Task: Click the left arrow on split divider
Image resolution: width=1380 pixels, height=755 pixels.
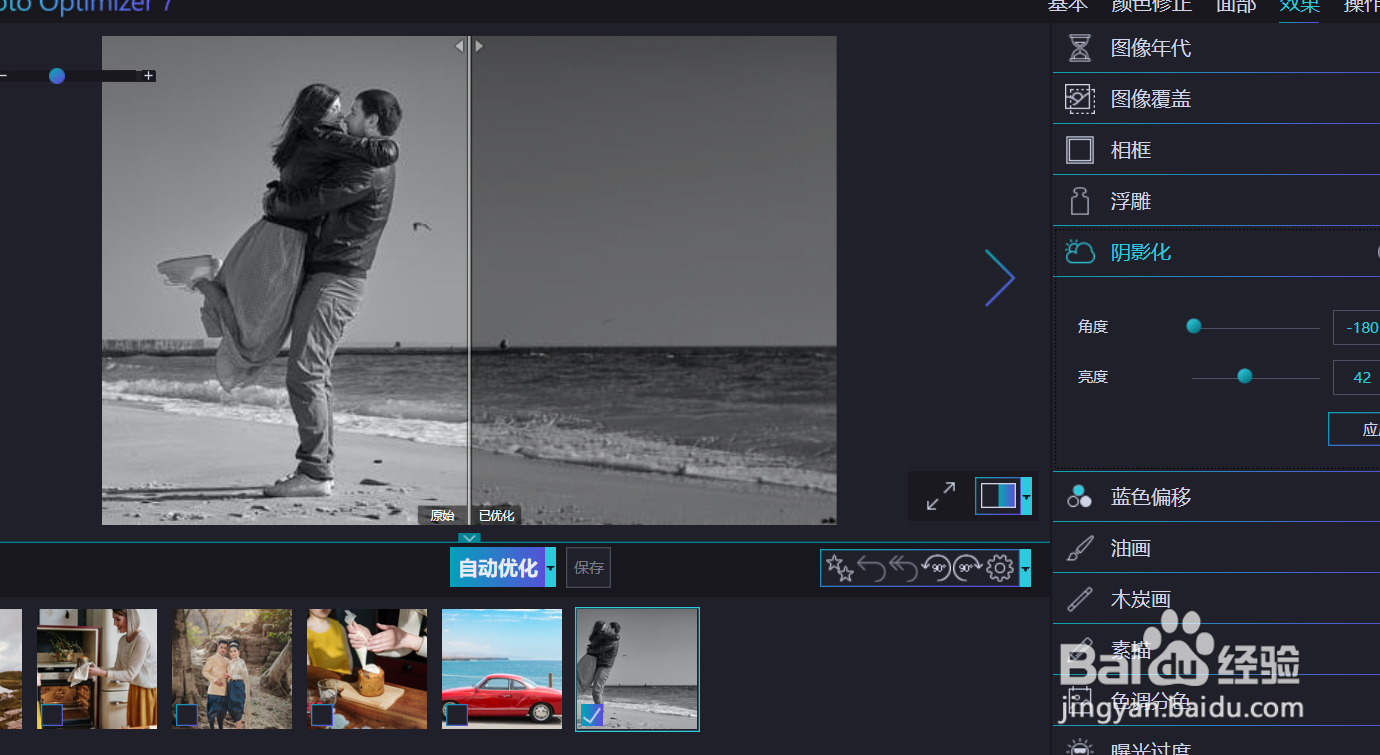Action: pos(460,46)
